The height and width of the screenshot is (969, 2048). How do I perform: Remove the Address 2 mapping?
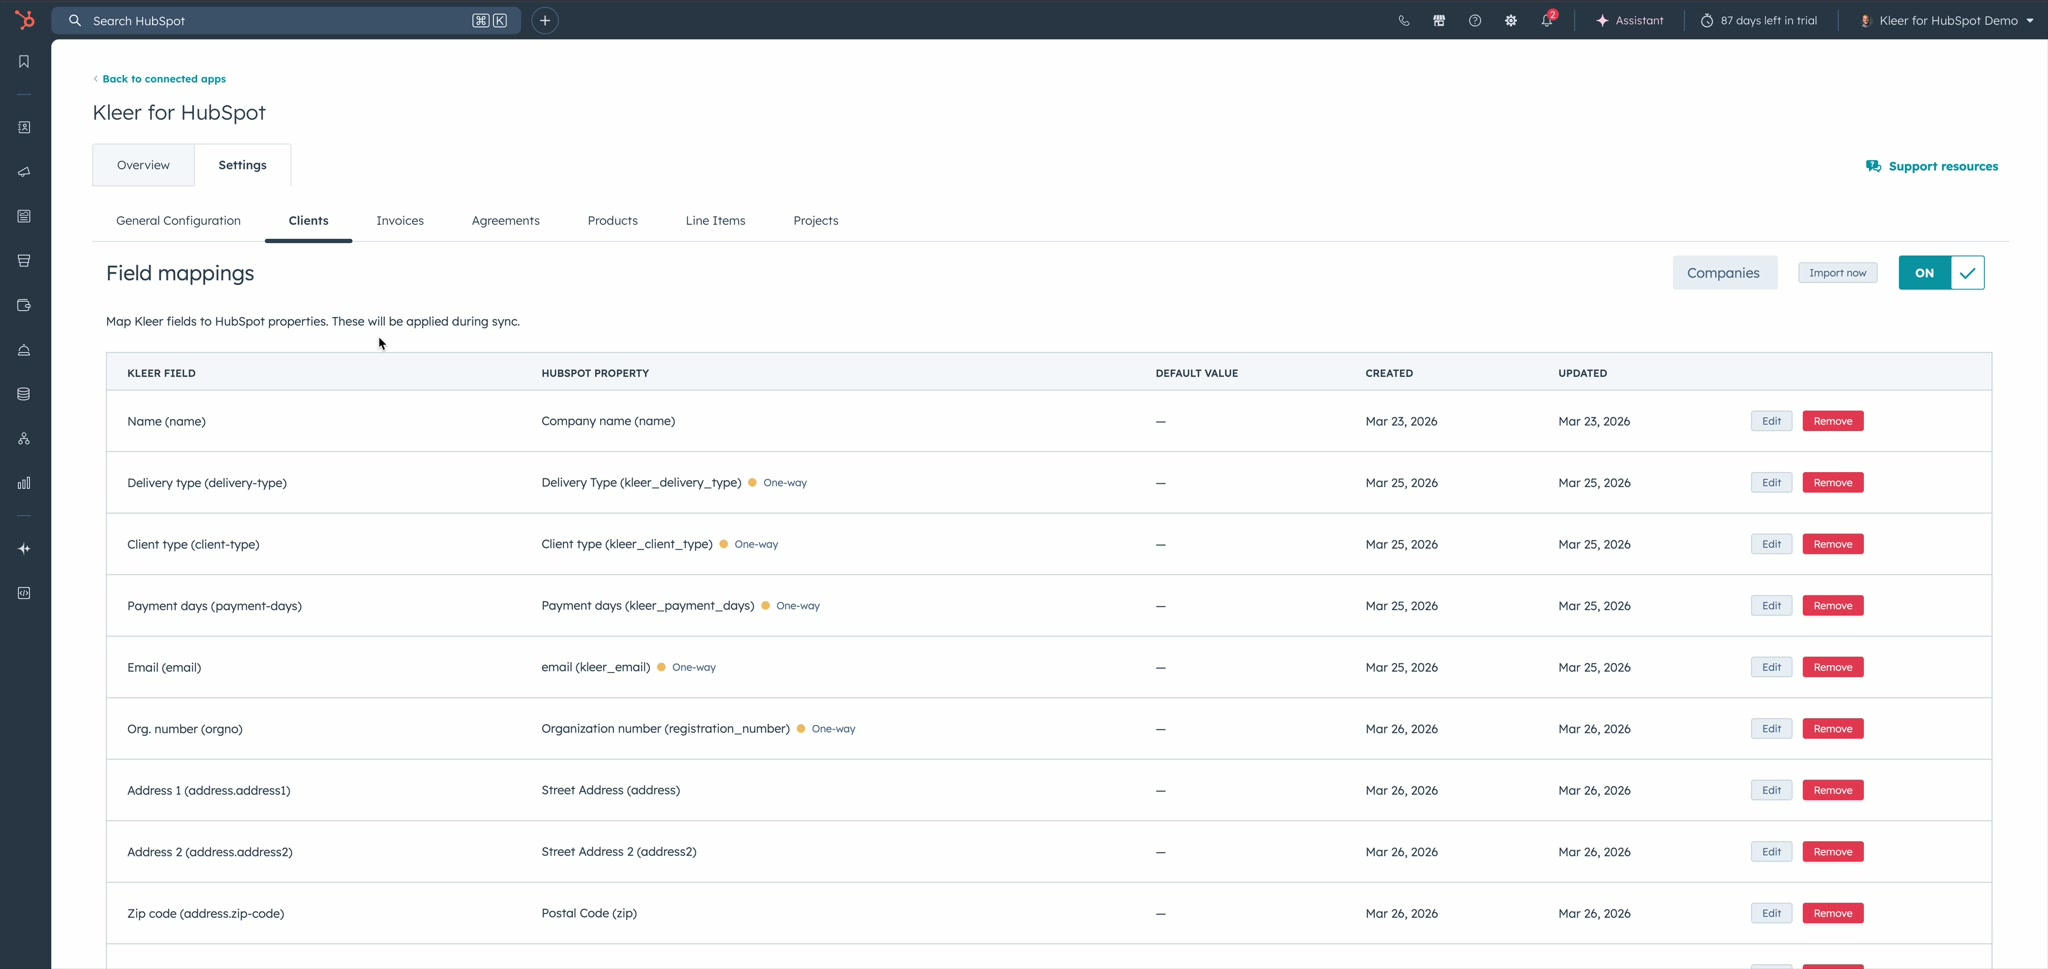[x=1833, y=852]
